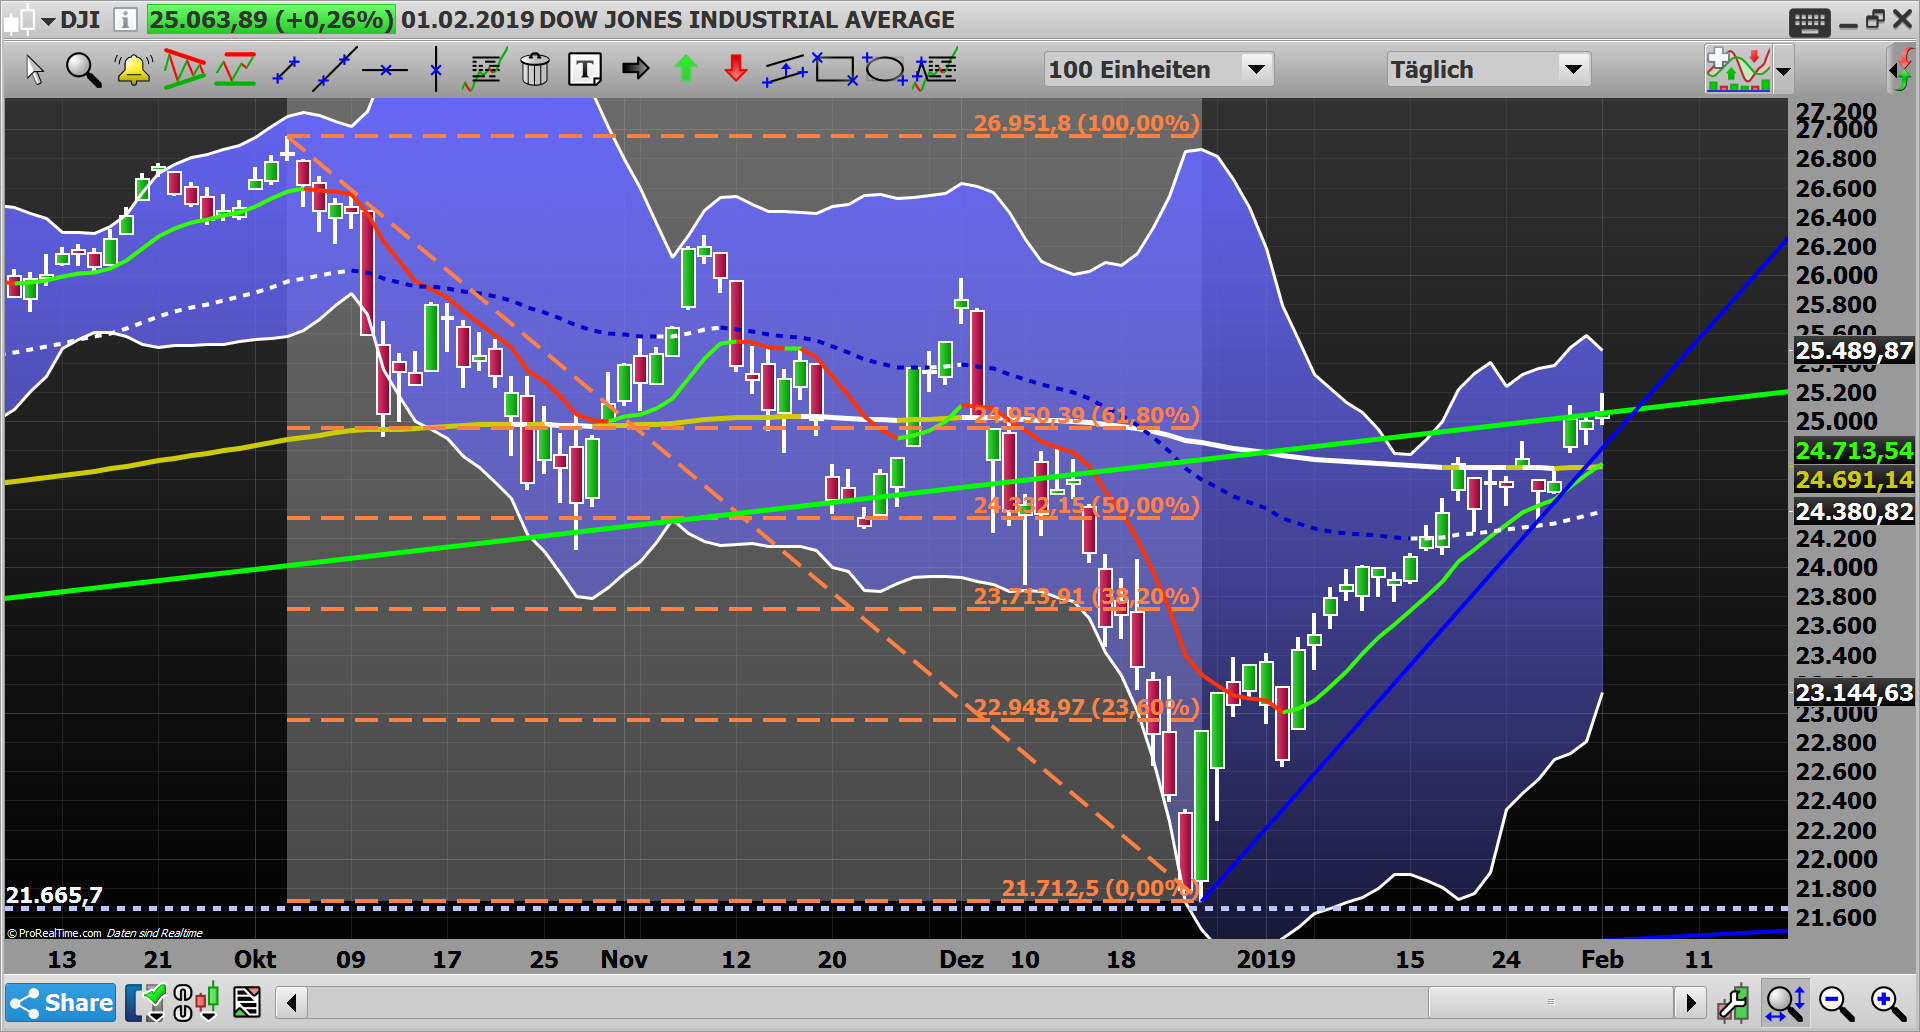Click the 24.380,82 price axis label

(1854, 512)
